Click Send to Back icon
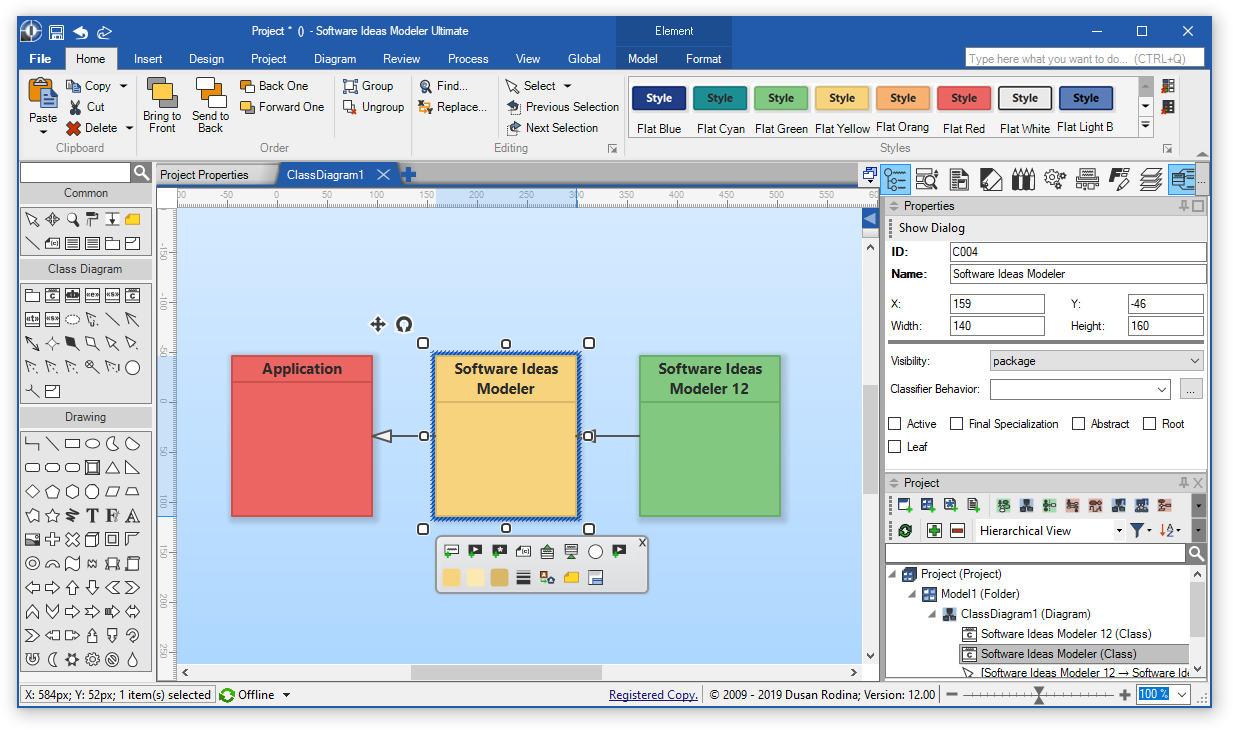 [x=210, y=92]
